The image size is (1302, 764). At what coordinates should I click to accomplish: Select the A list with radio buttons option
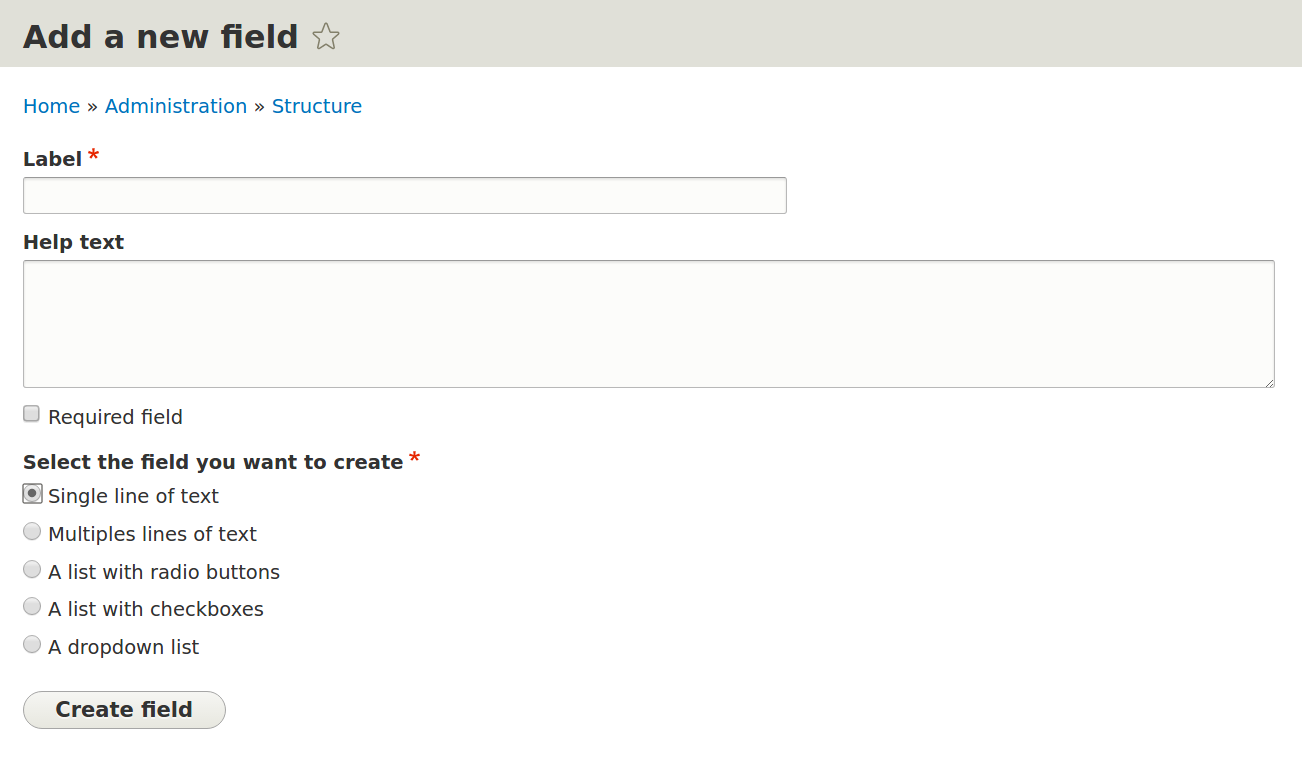(x=32, y=569)
